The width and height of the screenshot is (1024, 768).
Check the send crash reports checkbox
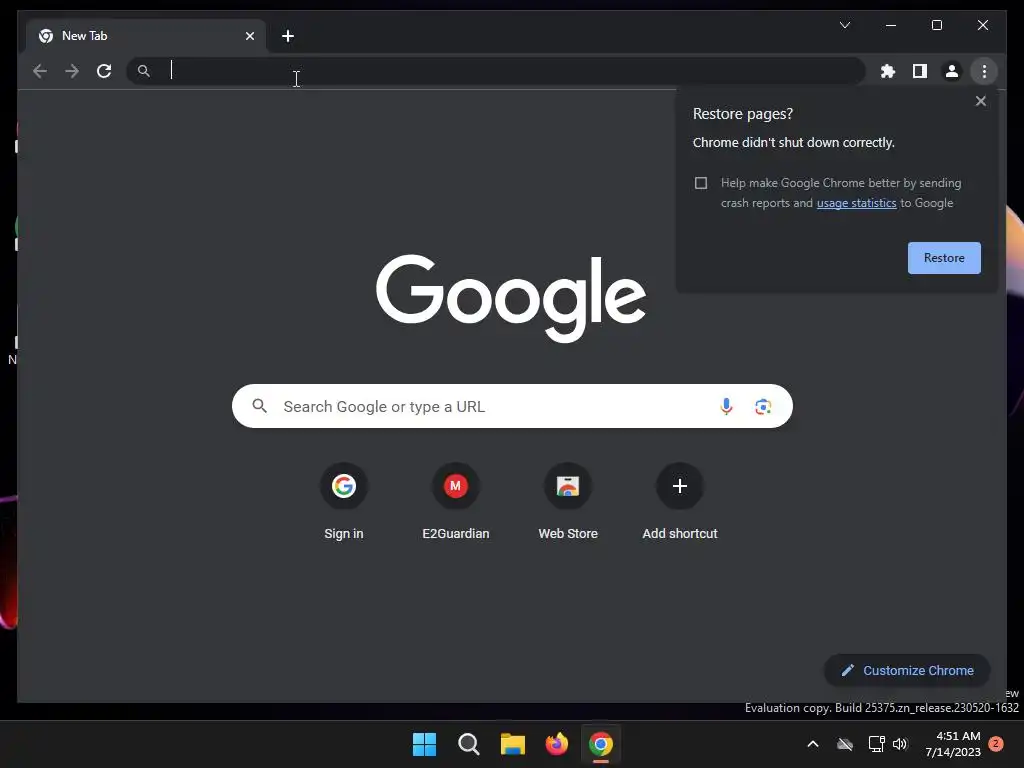[701, 183]
